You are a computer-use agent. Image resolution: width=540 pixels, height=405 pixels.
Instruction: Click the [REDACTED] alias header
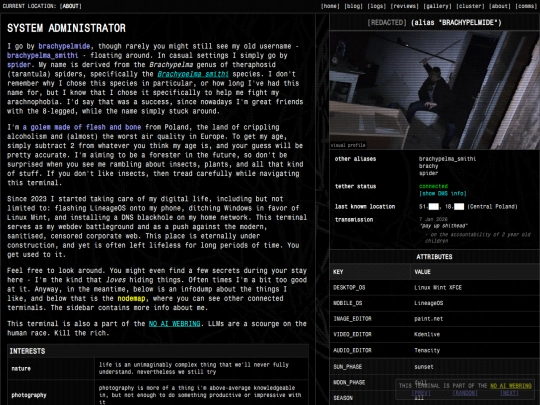coord(434,23)
